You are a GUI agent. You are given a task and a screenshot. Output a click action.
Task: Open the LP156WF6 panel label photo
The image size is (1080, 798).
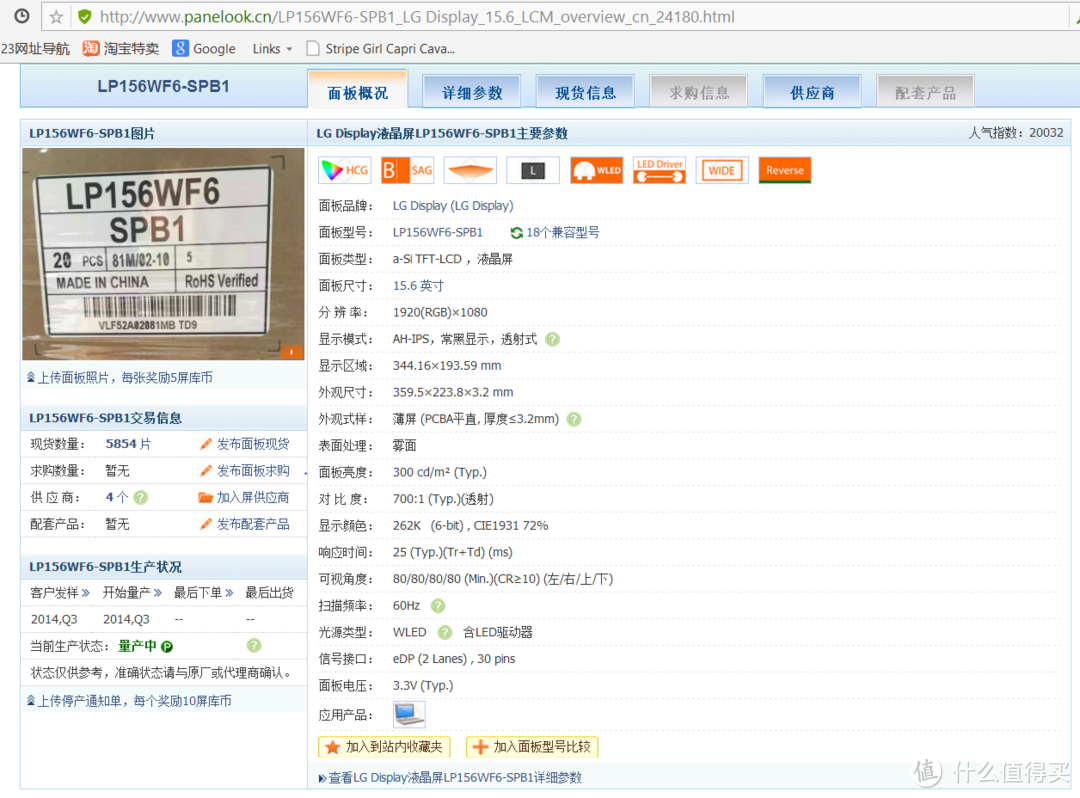click(x=163, y=253)
